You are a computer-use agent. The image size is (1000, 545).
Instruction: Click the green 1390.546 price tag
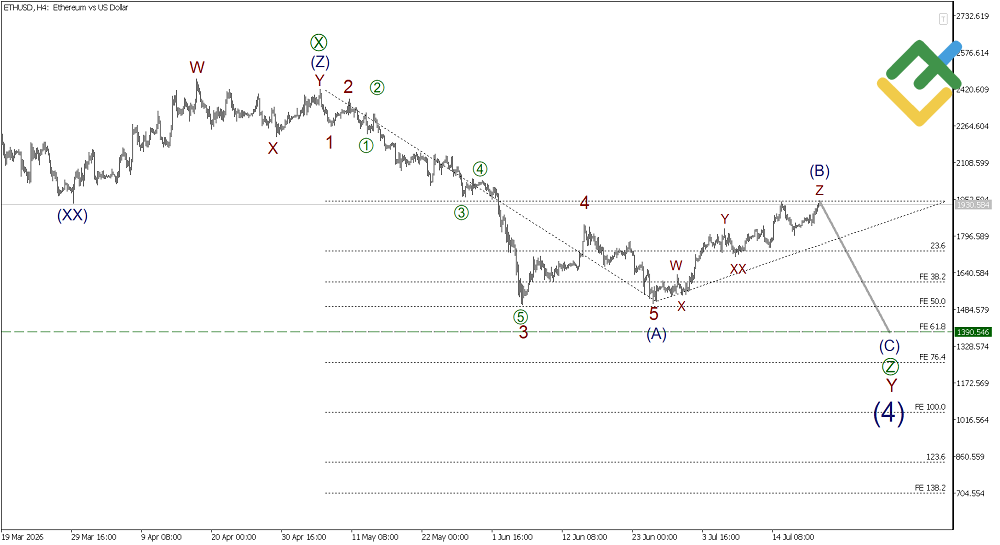(x=973, y=332)
